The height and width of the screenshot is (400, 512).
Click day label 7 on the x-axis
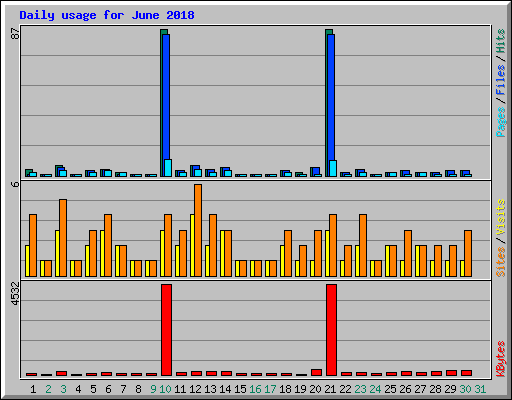coord(123,389)
